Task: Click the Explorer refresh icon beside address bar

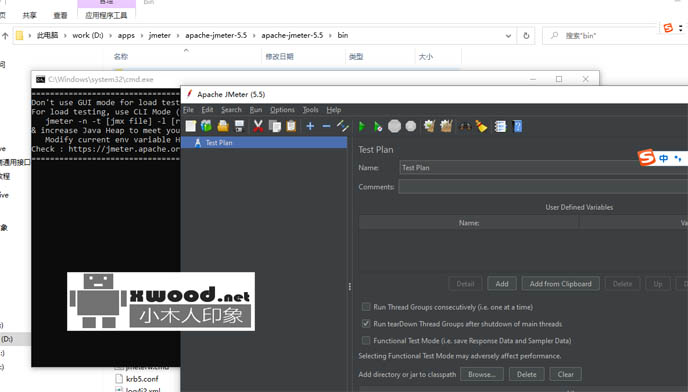Action: coord(526,36)
